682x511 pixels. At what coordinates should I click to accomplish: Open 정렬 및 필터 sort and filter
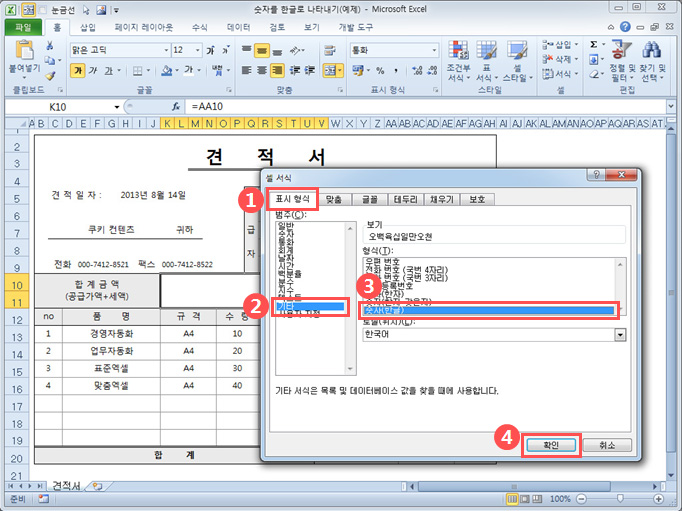622,60
